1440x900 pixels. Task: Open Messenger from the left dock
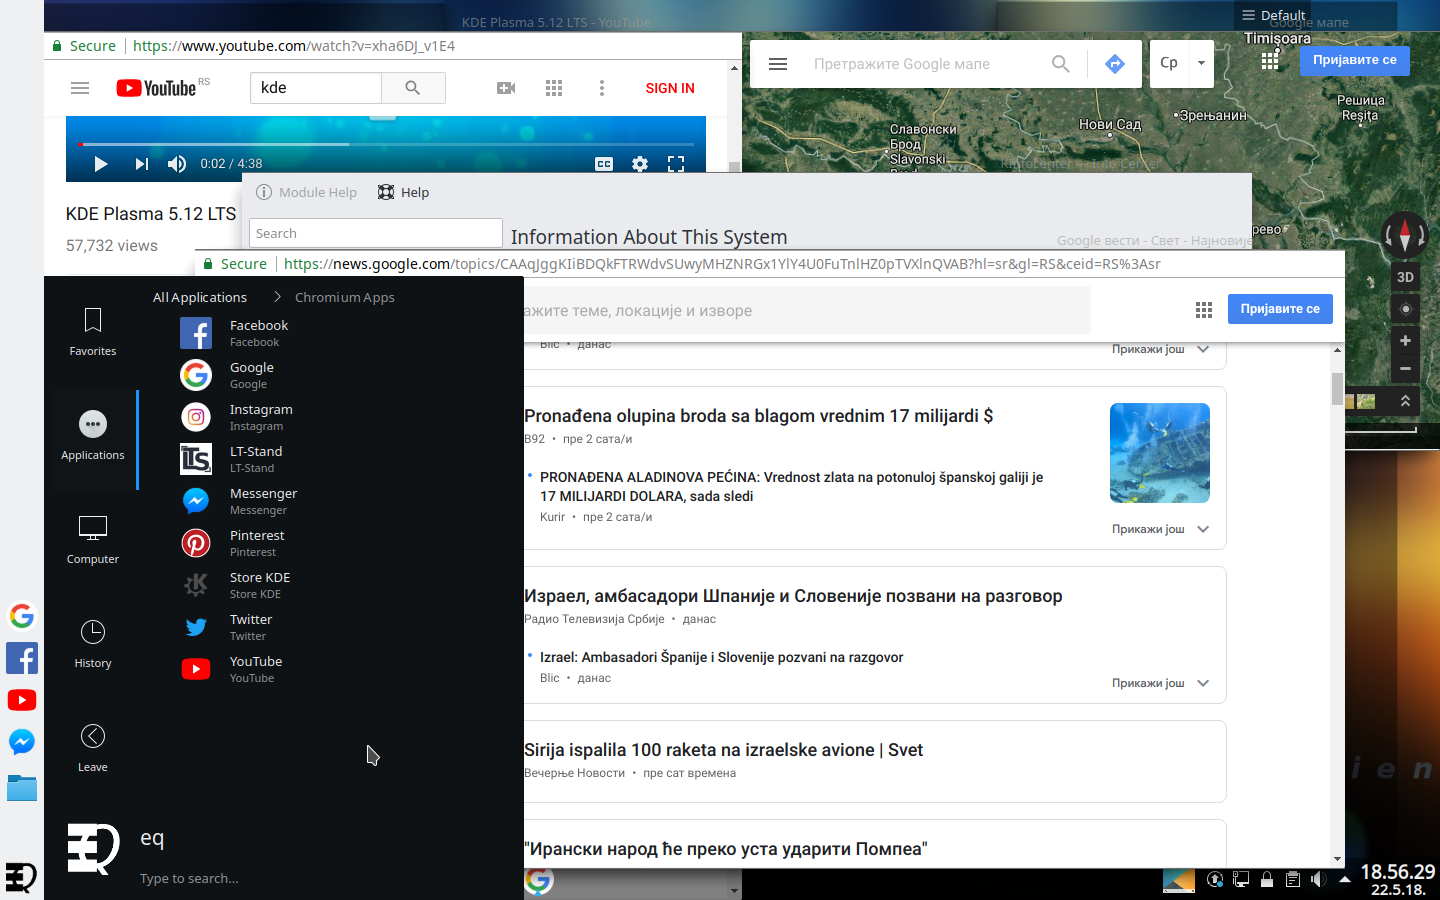pos(22,741)
